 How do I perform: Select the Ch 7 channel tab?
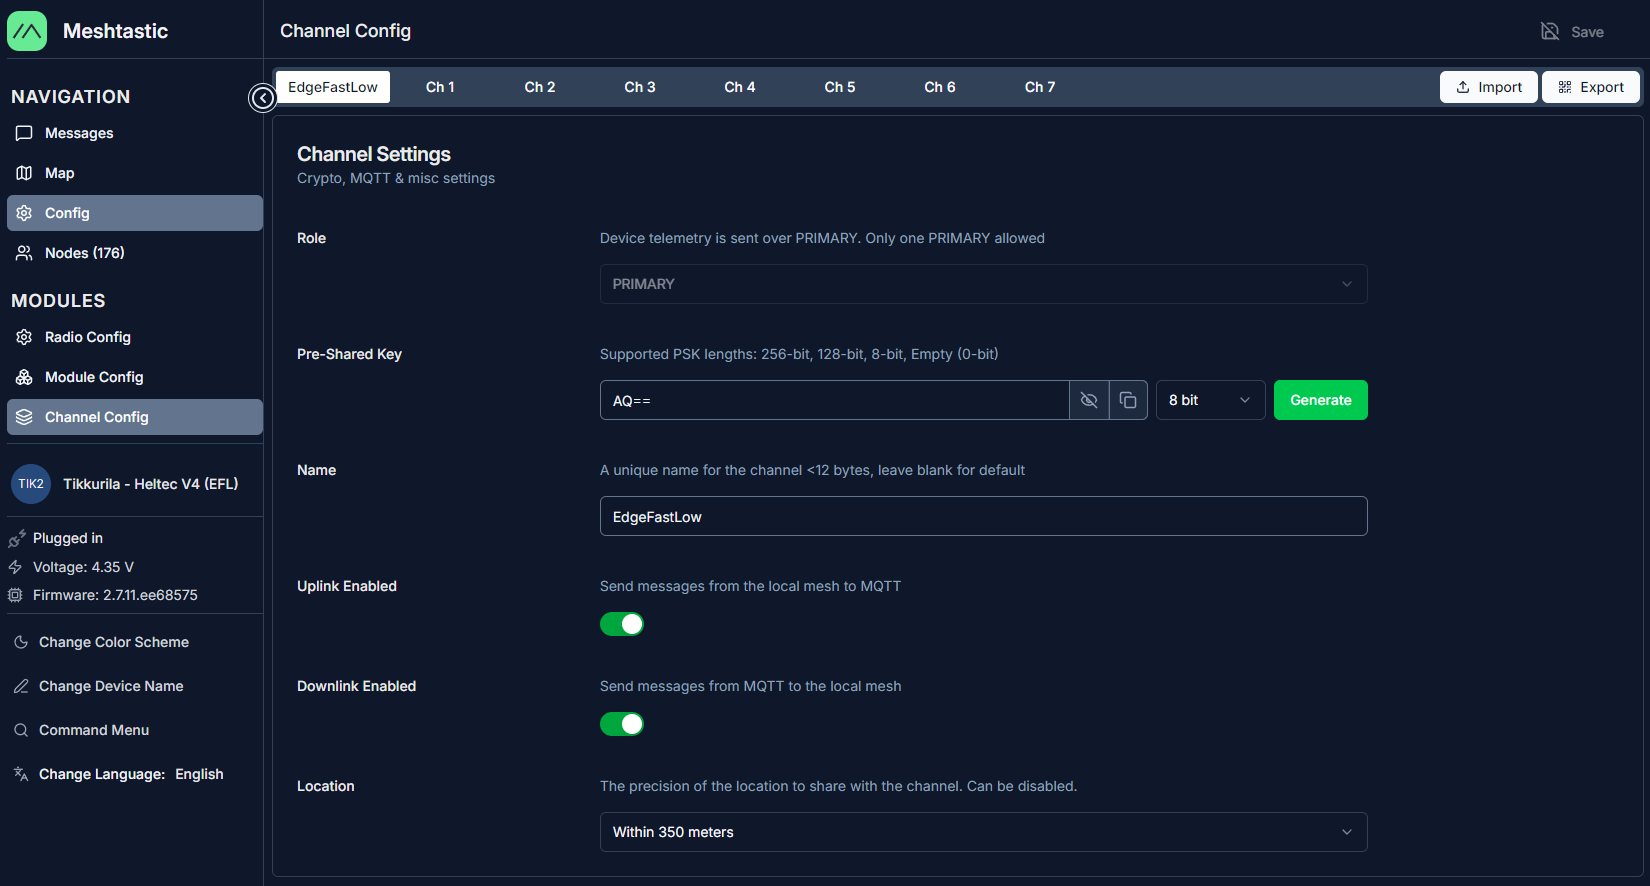click(1040, 87)
